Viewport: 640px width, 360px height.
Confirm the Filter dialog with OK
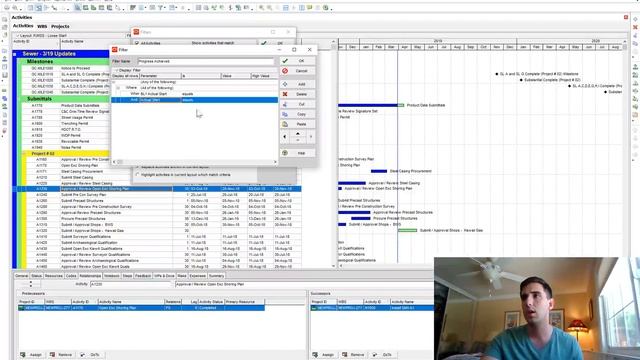pos(297,61)
